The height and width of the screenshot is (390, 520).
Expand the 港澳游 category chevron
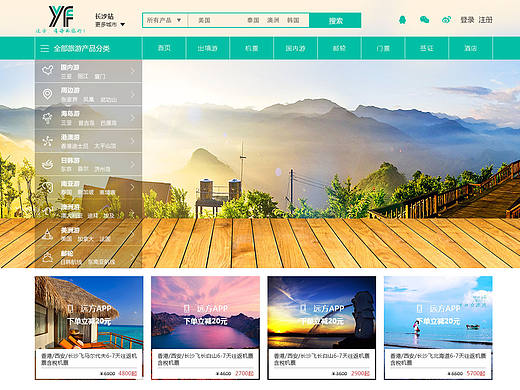[133, 141]
